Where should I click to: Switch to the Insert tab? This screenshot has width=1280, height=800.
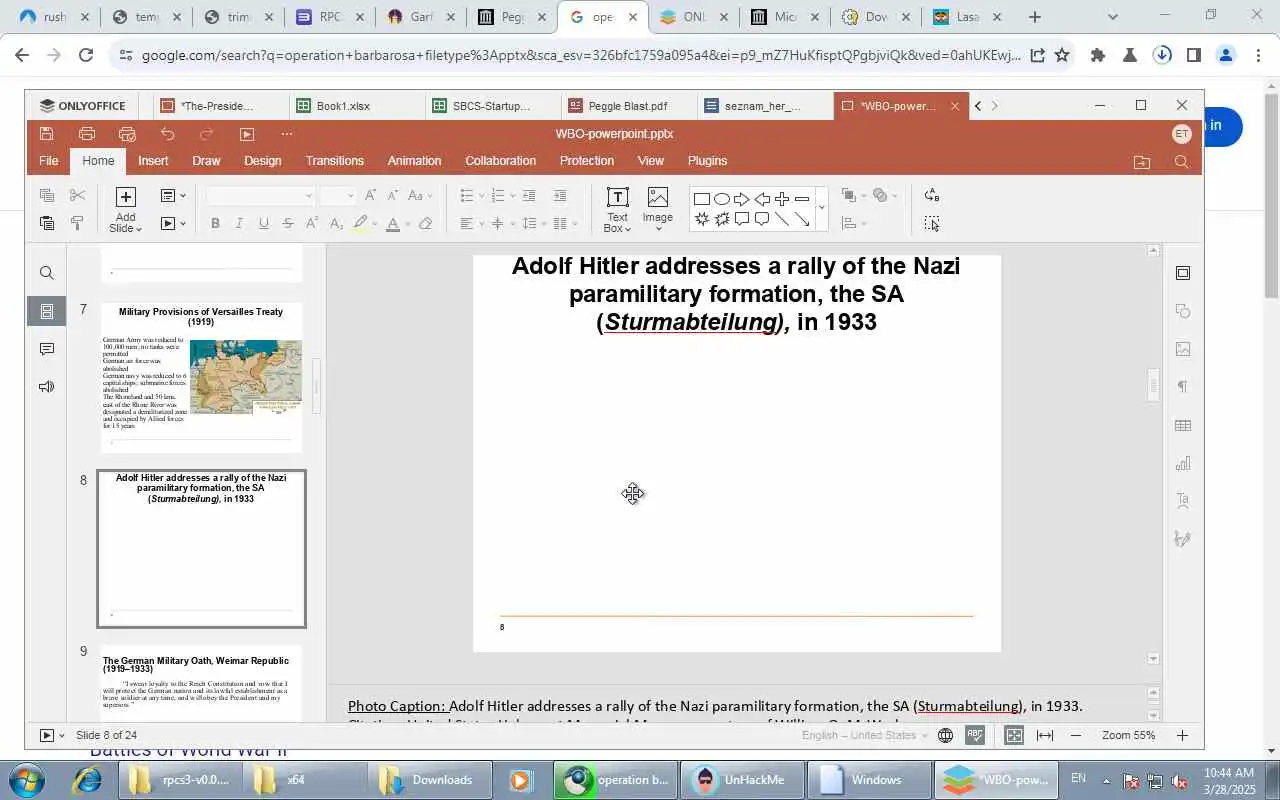[x=153, y=161]
